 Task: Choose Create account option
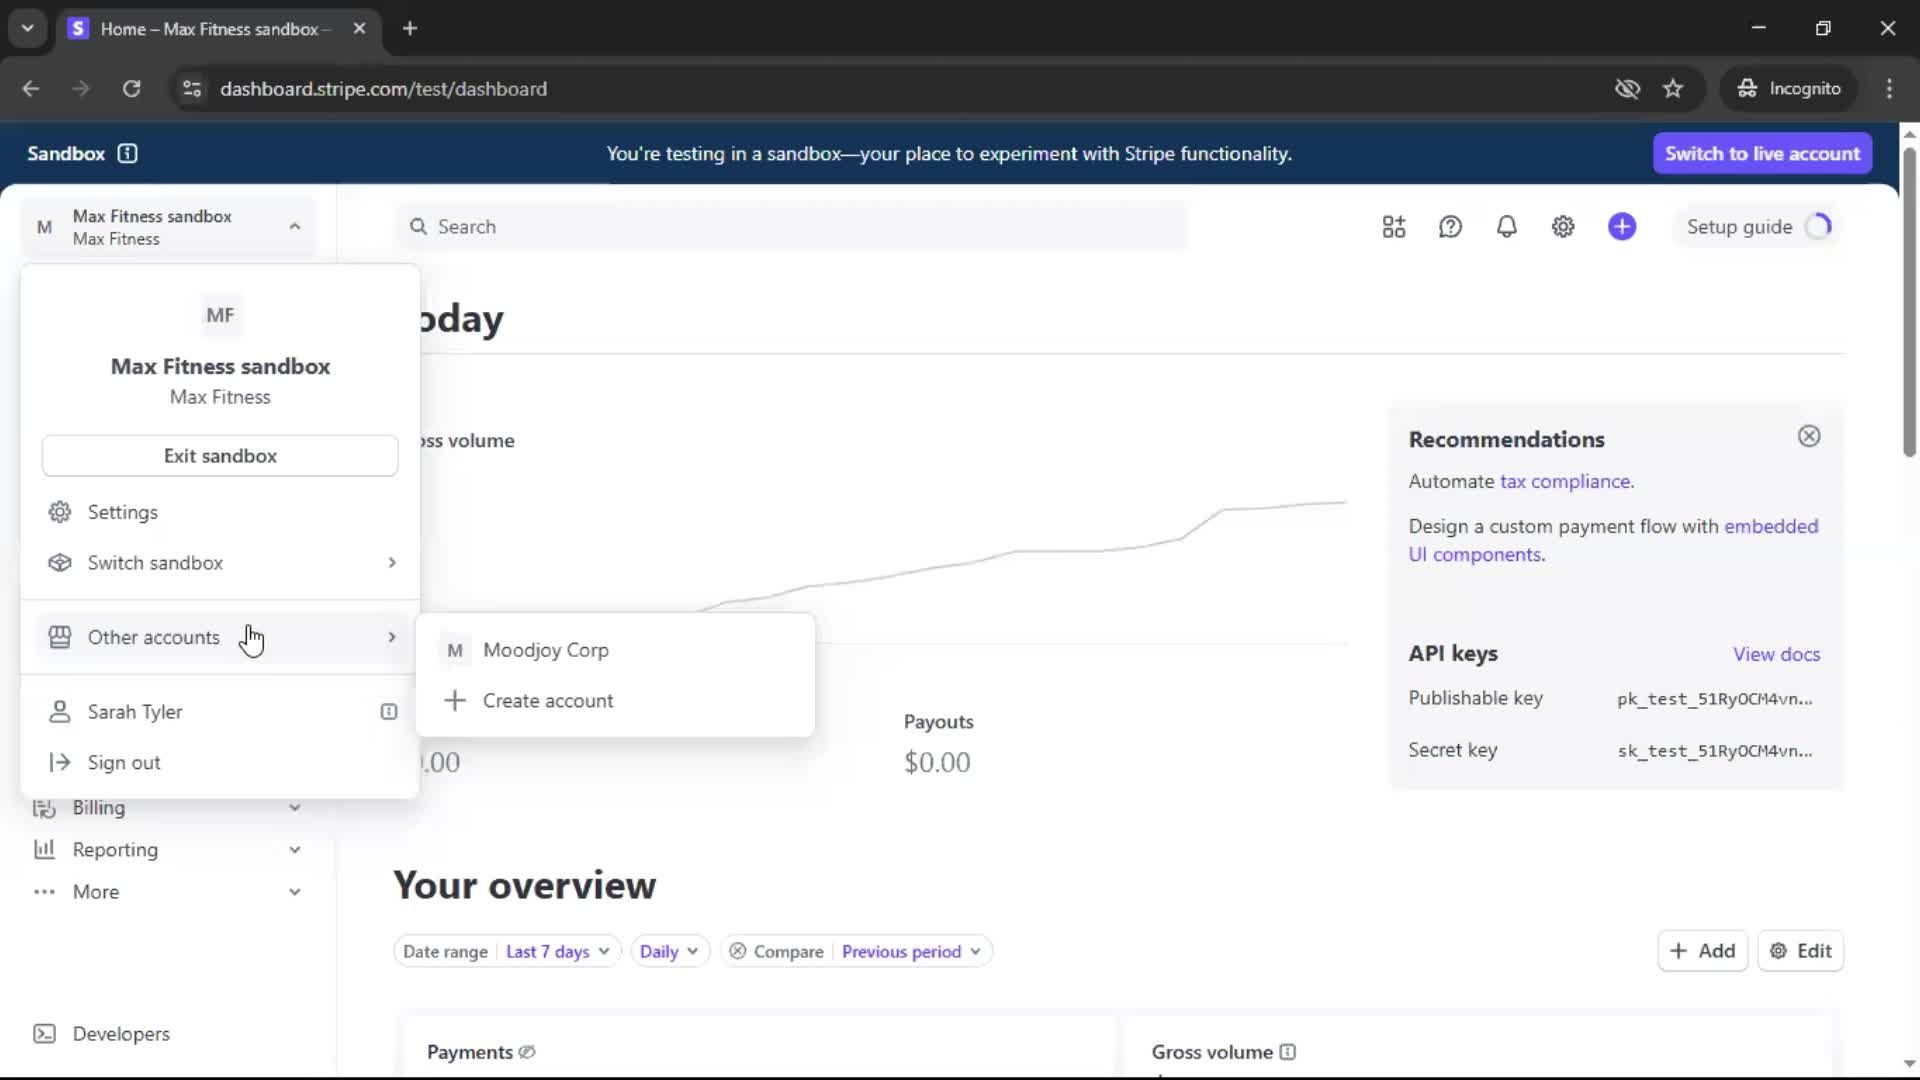(547, 701)
